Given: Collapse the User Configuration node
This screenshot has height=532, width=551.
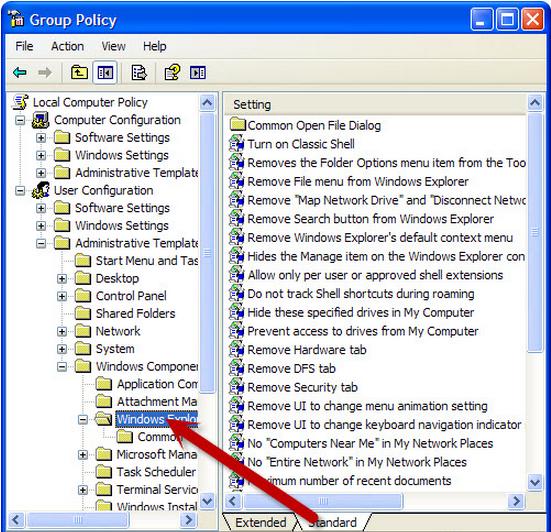Looking at the screenshot, I should 20,190.
